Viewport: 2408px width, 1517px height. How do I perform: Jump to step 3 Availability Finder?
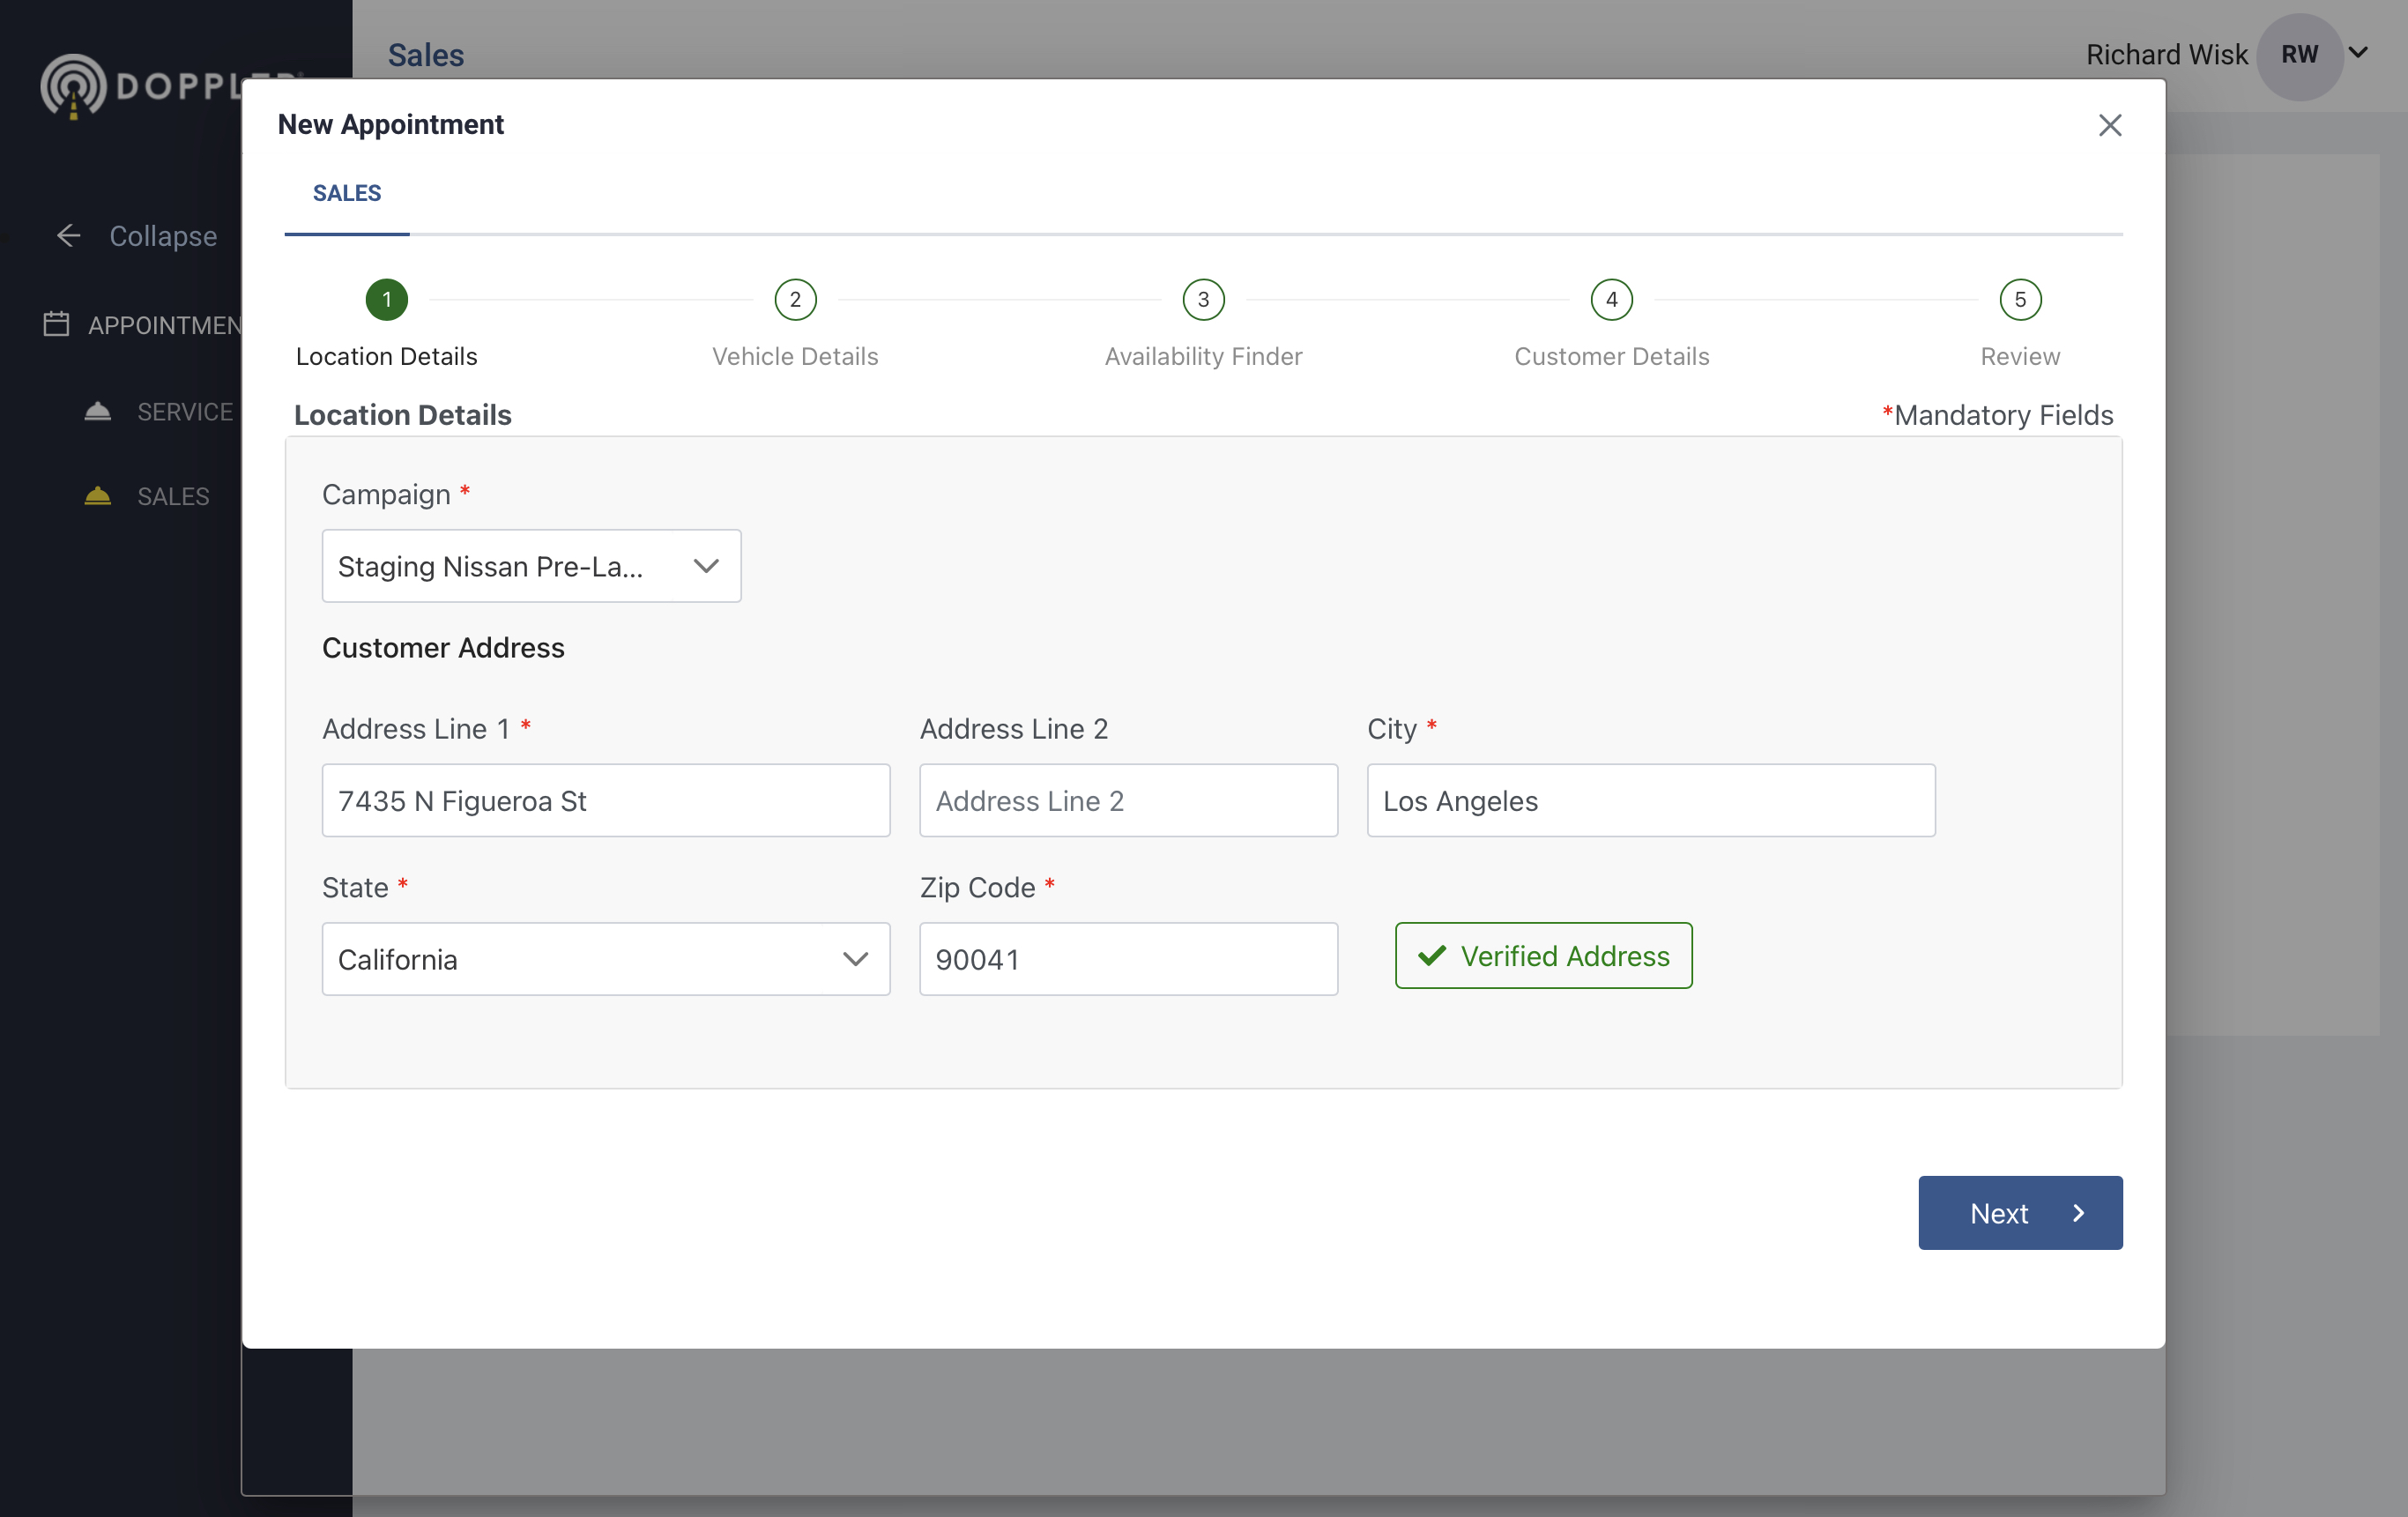[1203, 300]
